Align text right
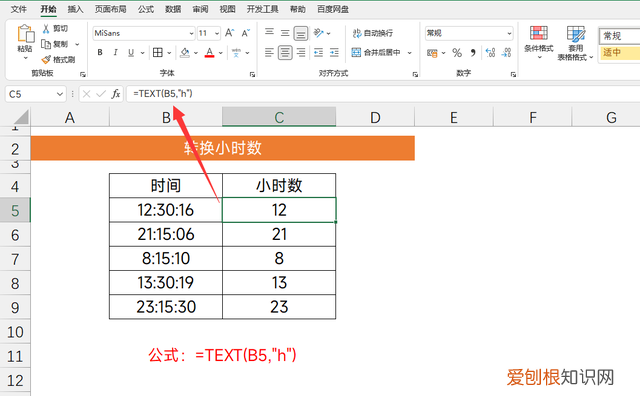This screenshot has width=640, height=396. point(301,52)
